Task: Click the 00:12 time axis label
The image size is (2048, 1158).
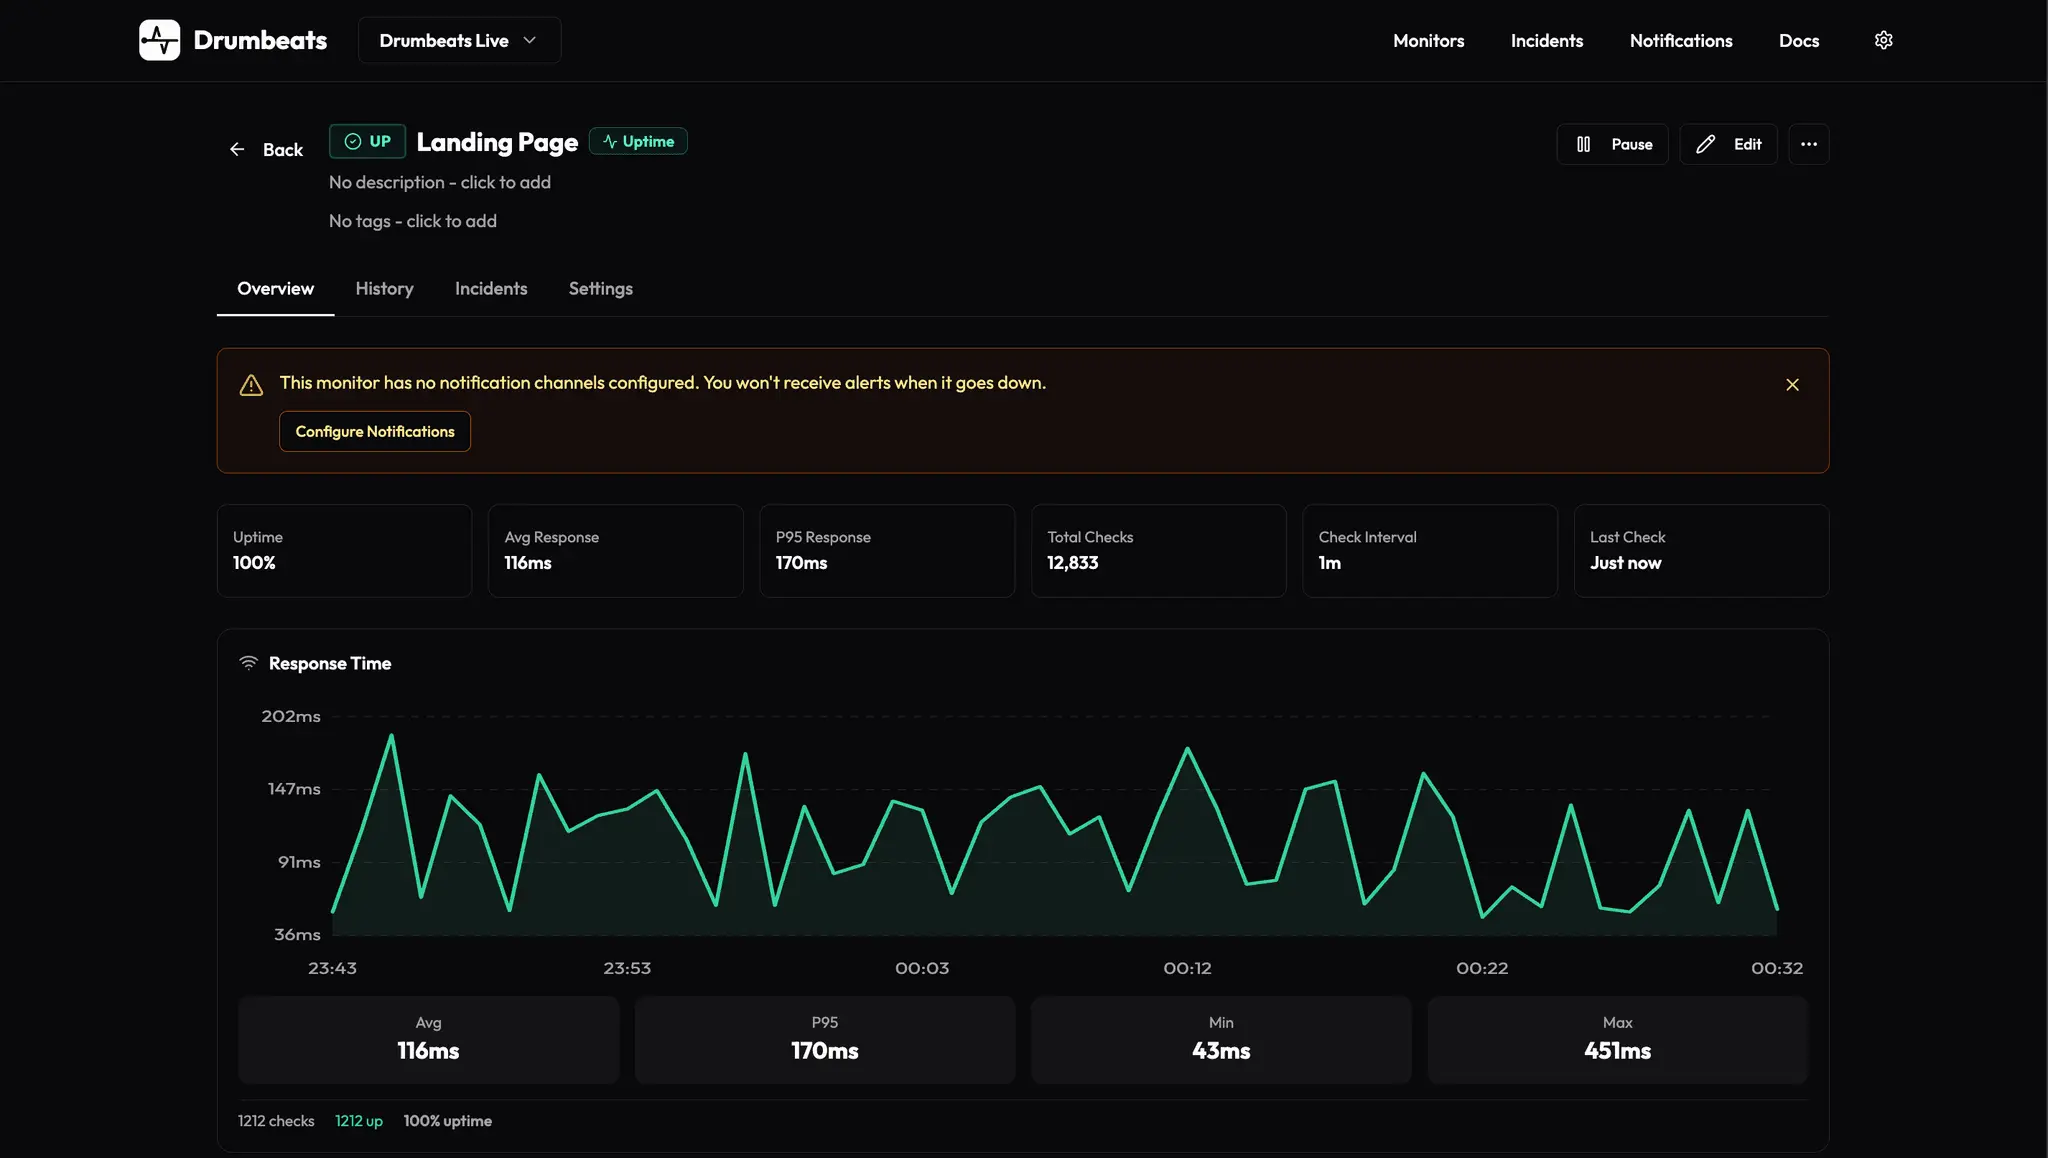Action: pos(1187,968)
